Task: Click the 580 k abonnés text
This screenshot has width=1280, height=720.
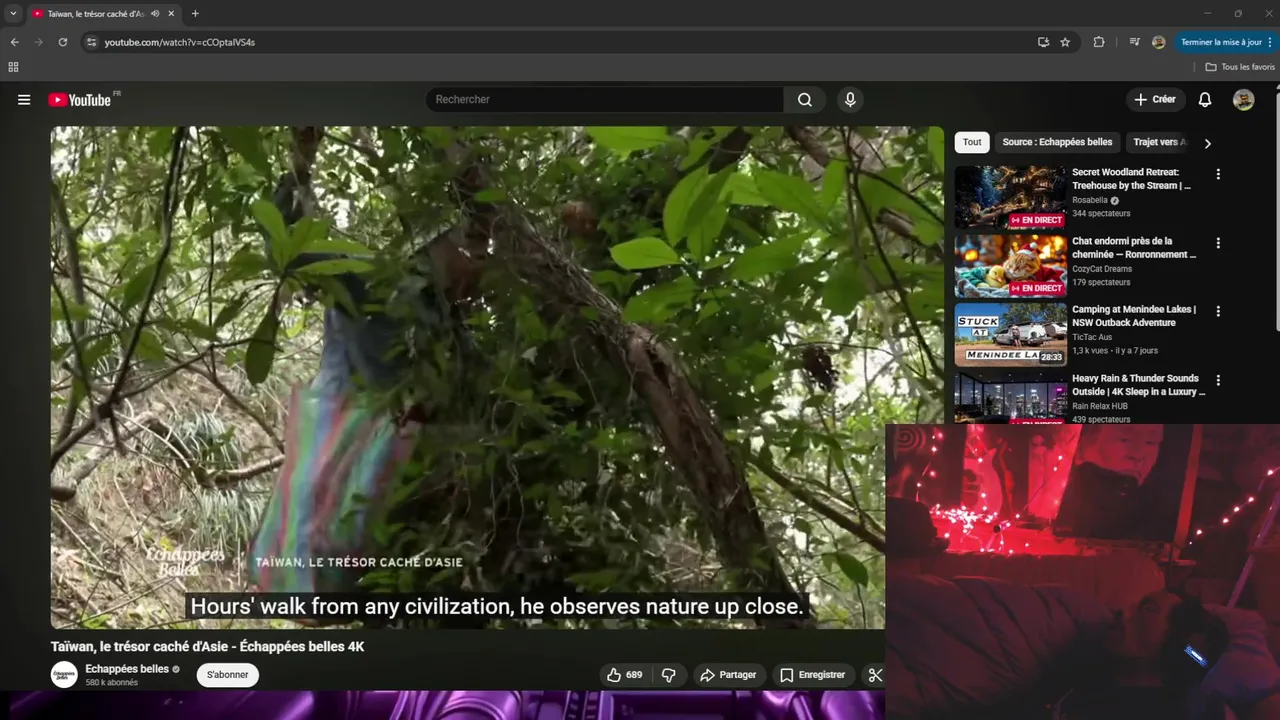Action: point(112,683)
